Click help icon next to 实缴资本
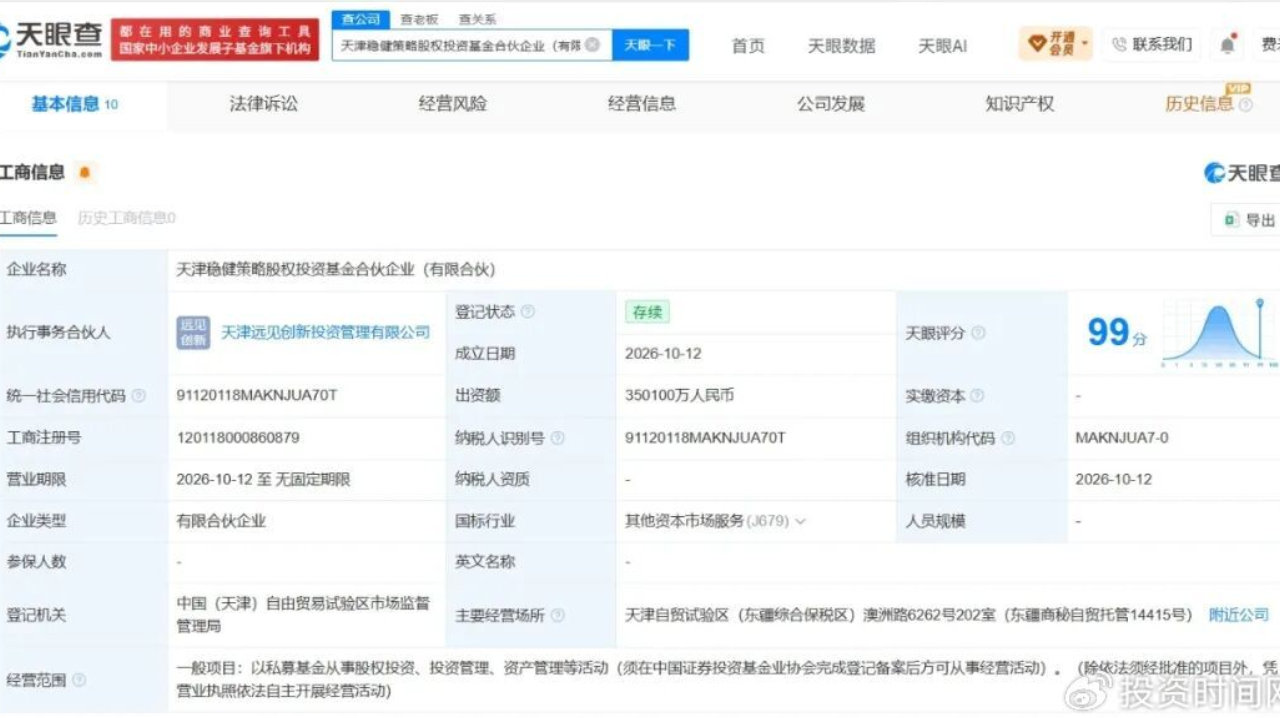Image resolution: width=1280 pixels, height=718 pixels. point(977,396)
